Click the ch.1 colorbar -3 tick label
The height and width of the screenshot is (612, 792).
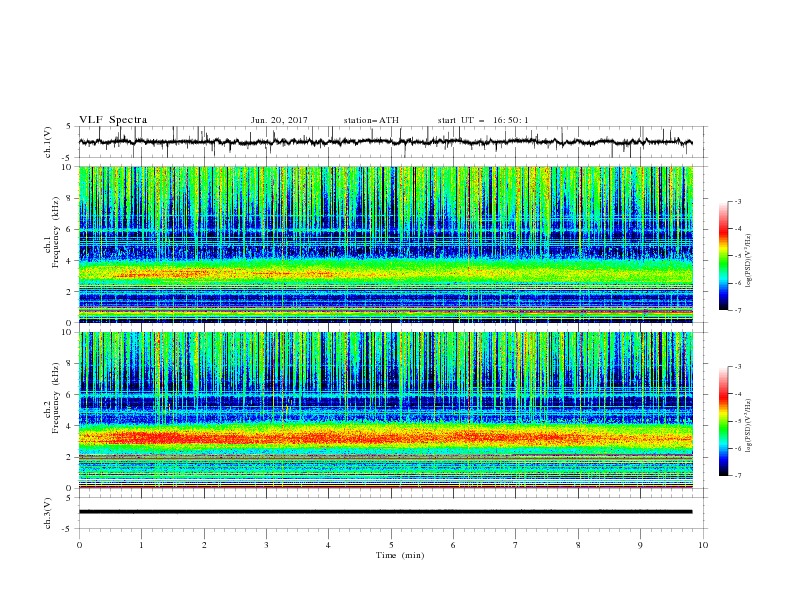click(x=738, y=201)
